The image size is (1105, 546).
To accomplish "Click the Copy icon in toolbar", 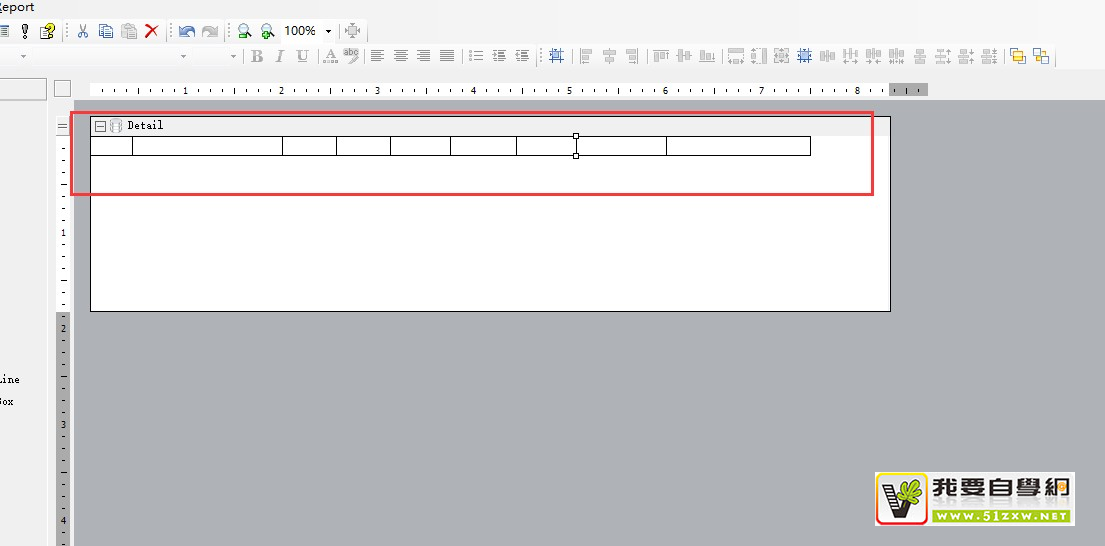I will [x=106, y=31].
